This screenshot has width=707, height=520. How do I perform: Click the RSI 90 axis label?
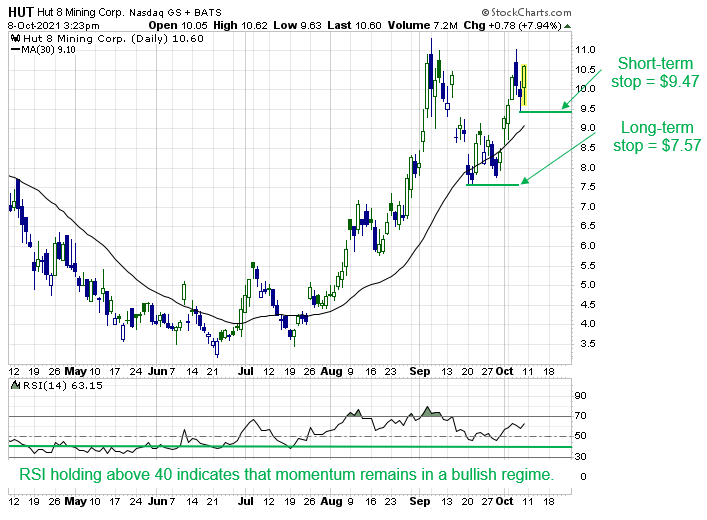click(581, 396)
